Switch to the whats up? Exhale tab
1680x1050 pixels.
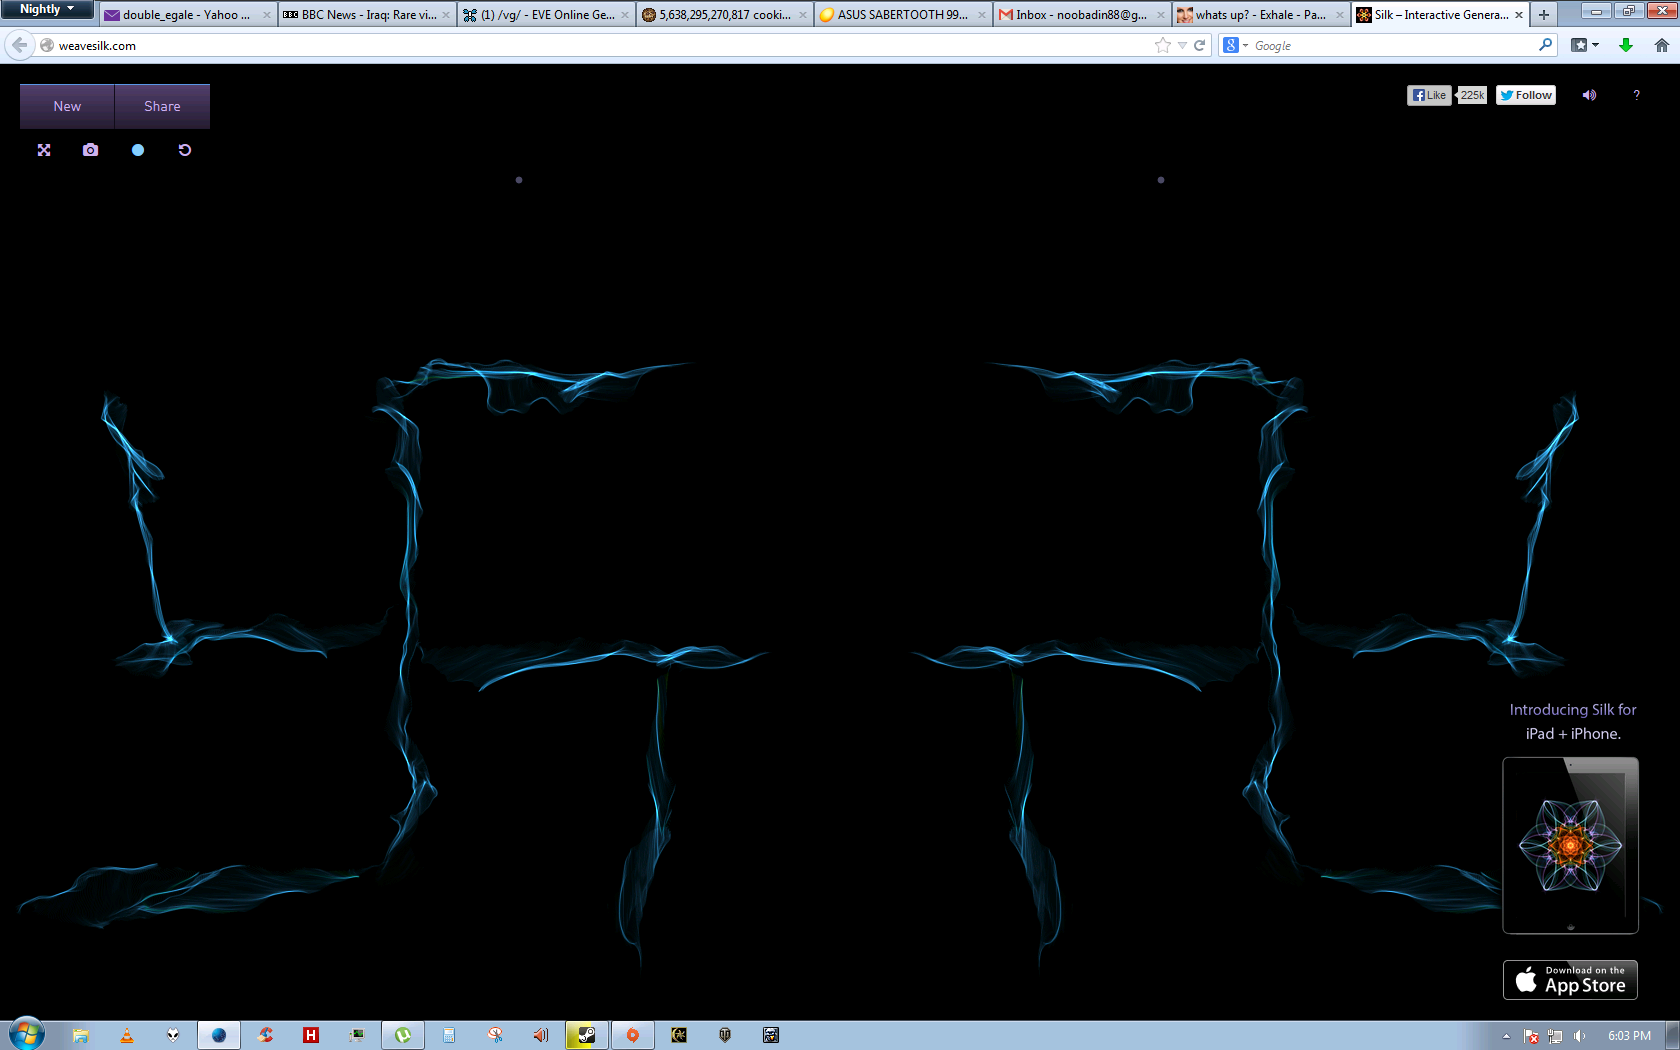[1261, 15]
